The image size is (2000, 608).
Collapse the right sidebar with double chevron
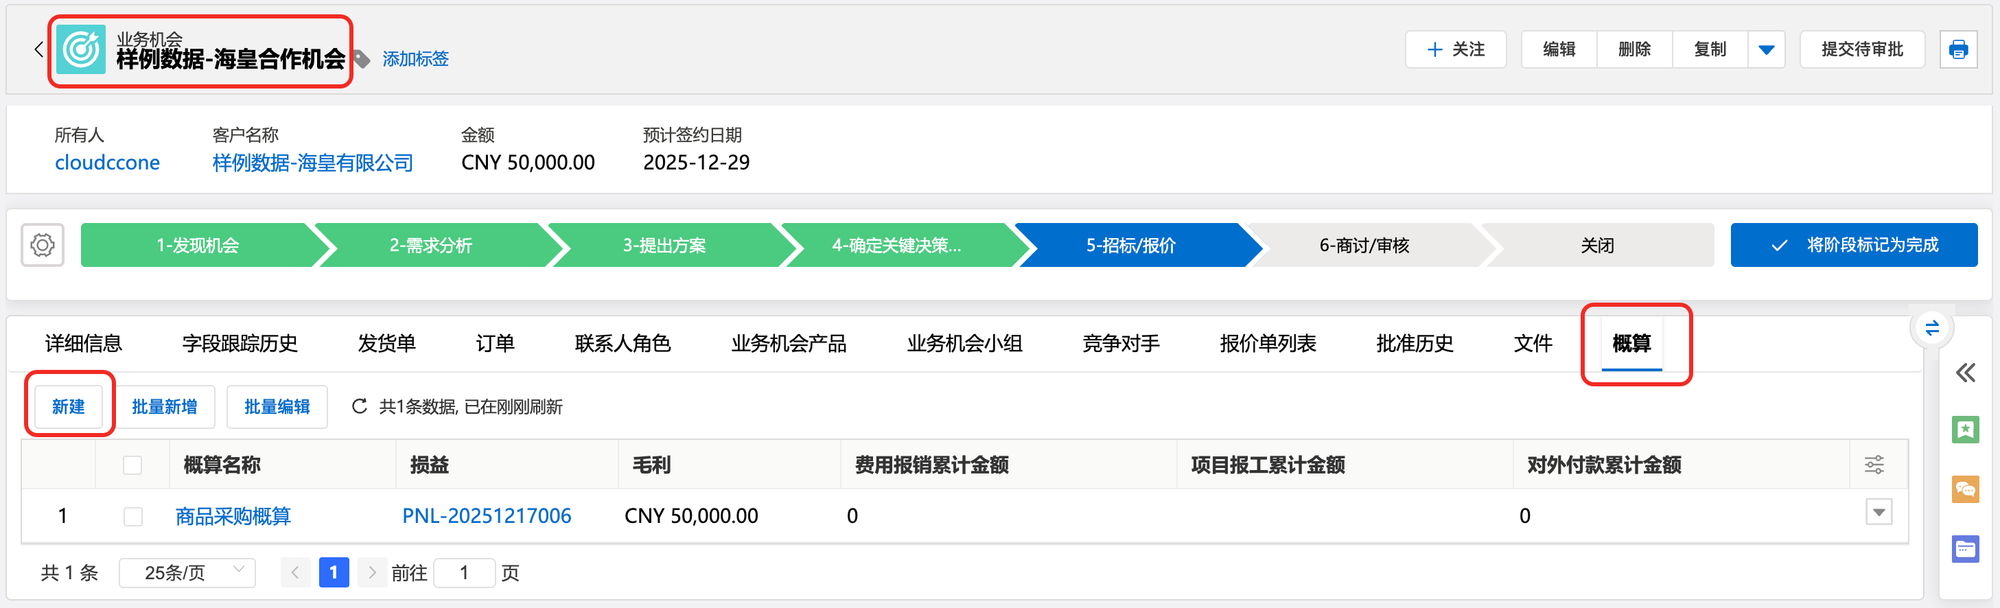click(1965, 373)
